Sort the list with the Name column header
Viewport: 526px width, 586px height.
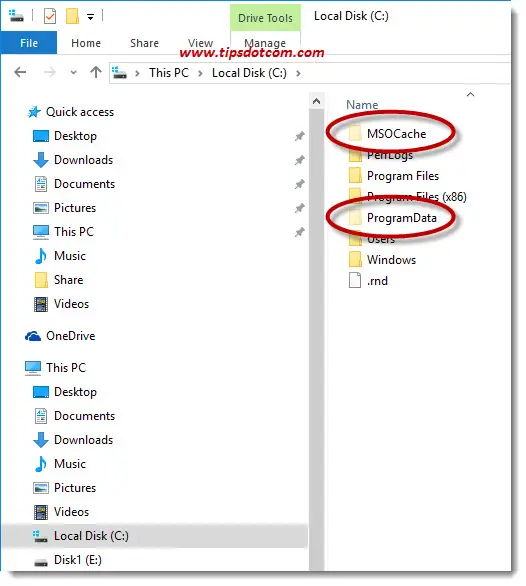coord(362,105)
